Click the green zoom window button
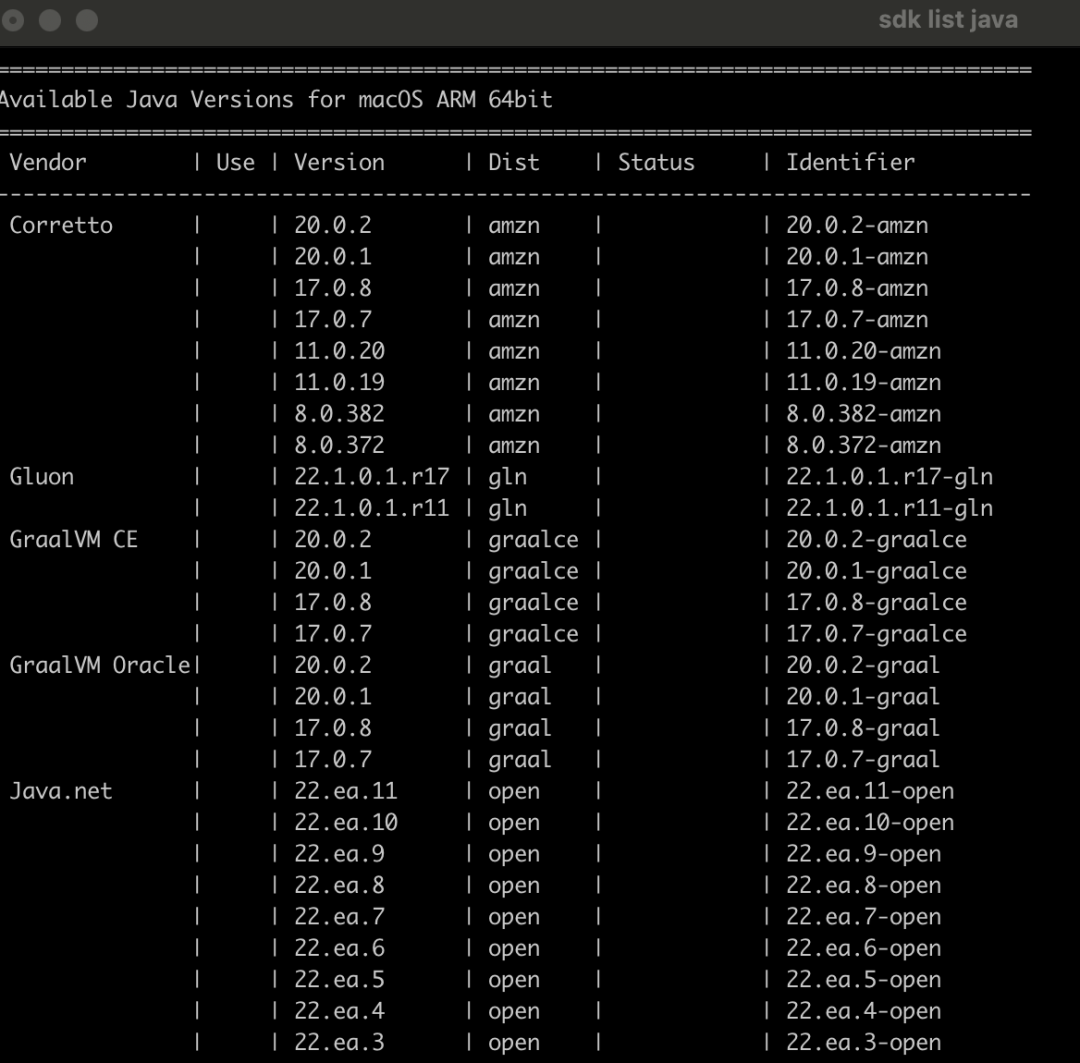The width and height of the screenshot is (1080, 1063). tap(87, 20)
